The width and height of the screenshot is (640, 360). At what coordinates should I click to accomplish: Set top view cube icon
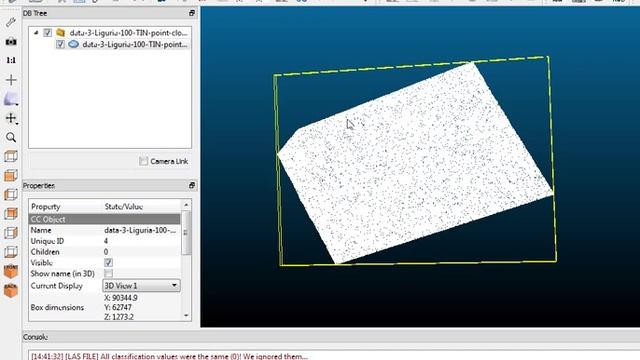pyautogui.click(x=11, y=156)
